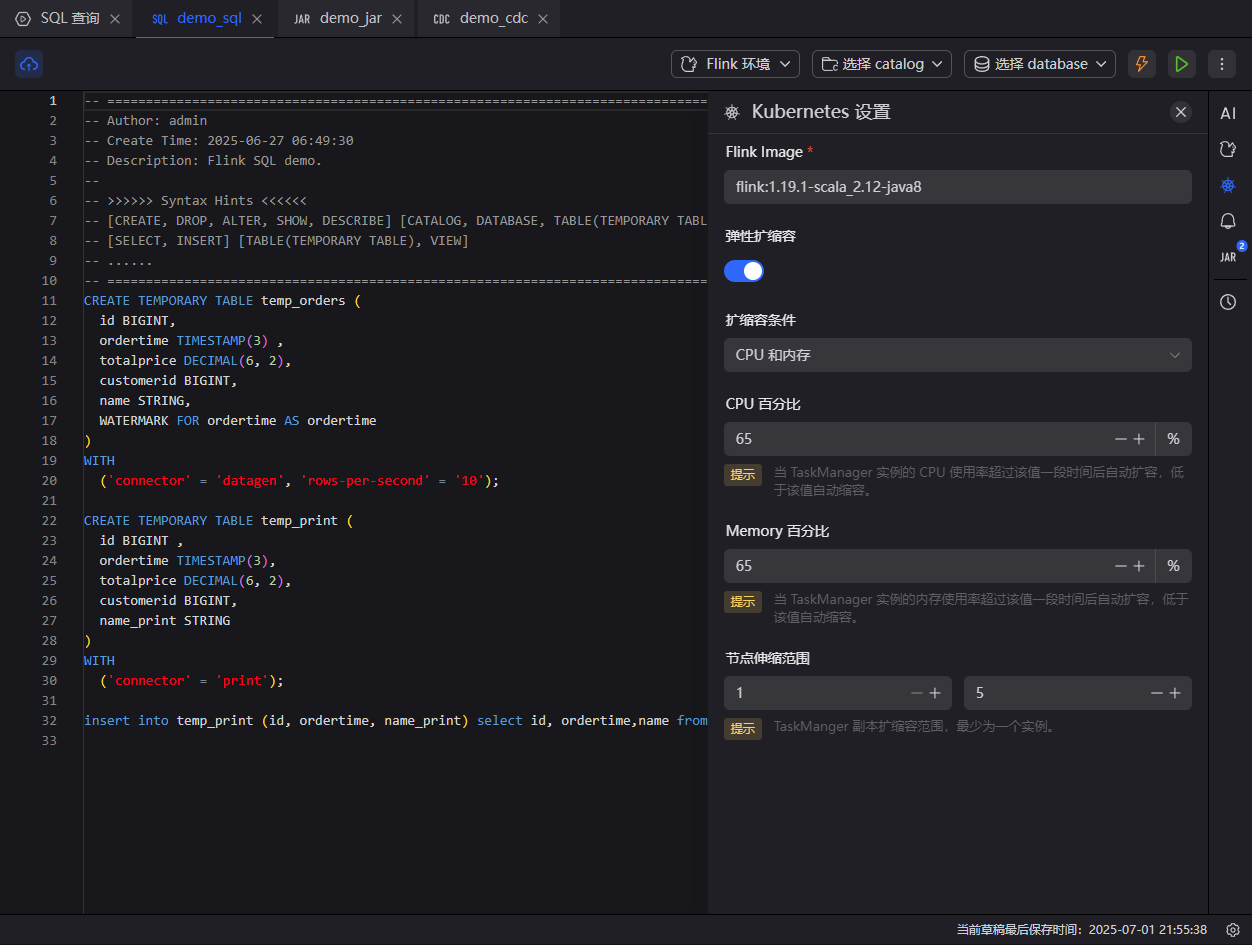Screen dimensions: 1252x945
Task: Click the Flink Image input field
Action: 957,187
